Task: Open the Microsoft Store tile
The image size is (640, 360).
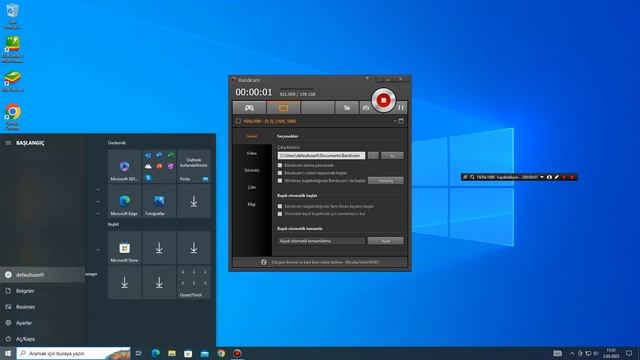Action: (124, 248)
